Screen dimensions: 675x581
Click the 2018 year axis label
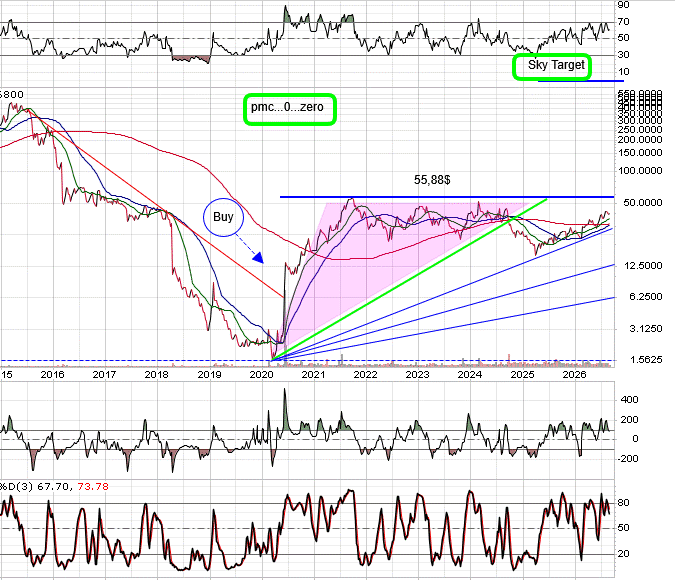(156, 374)
